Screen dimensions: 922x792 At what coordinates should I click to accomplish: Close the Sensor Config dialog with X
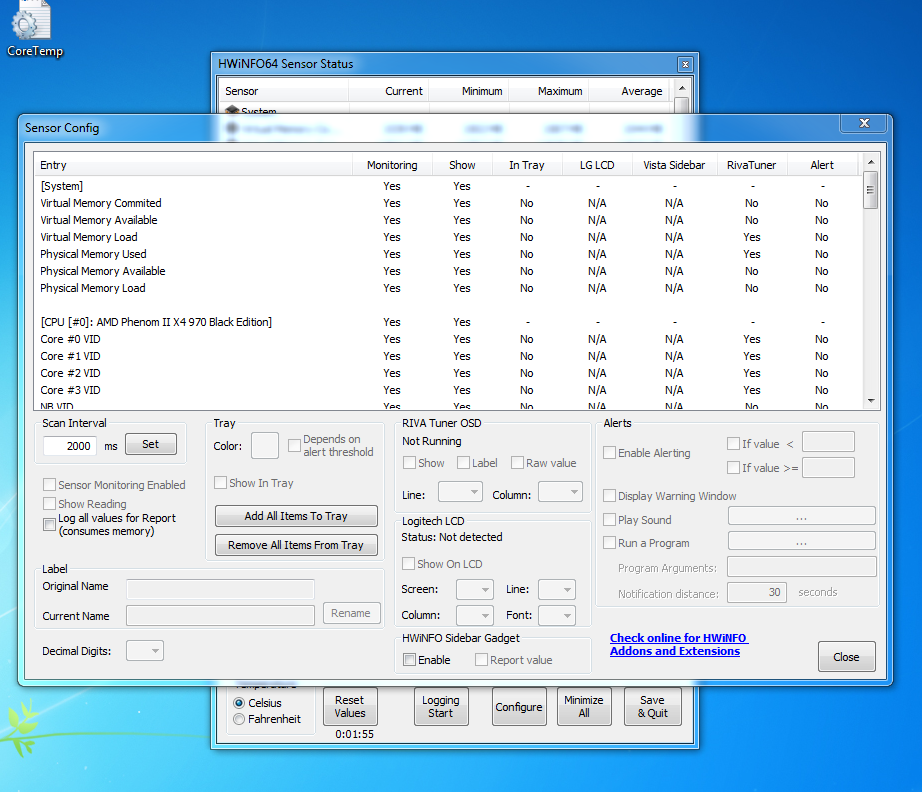864,123
